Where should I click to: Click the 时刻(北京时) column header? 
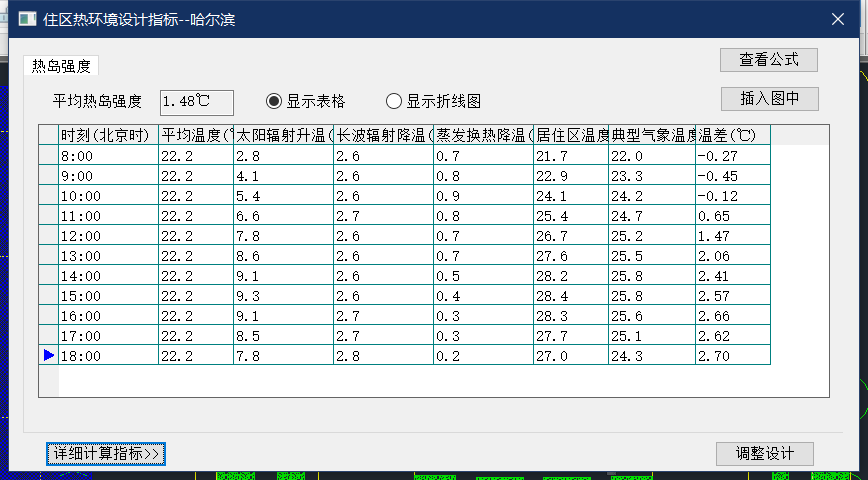[x=108, y=135]
